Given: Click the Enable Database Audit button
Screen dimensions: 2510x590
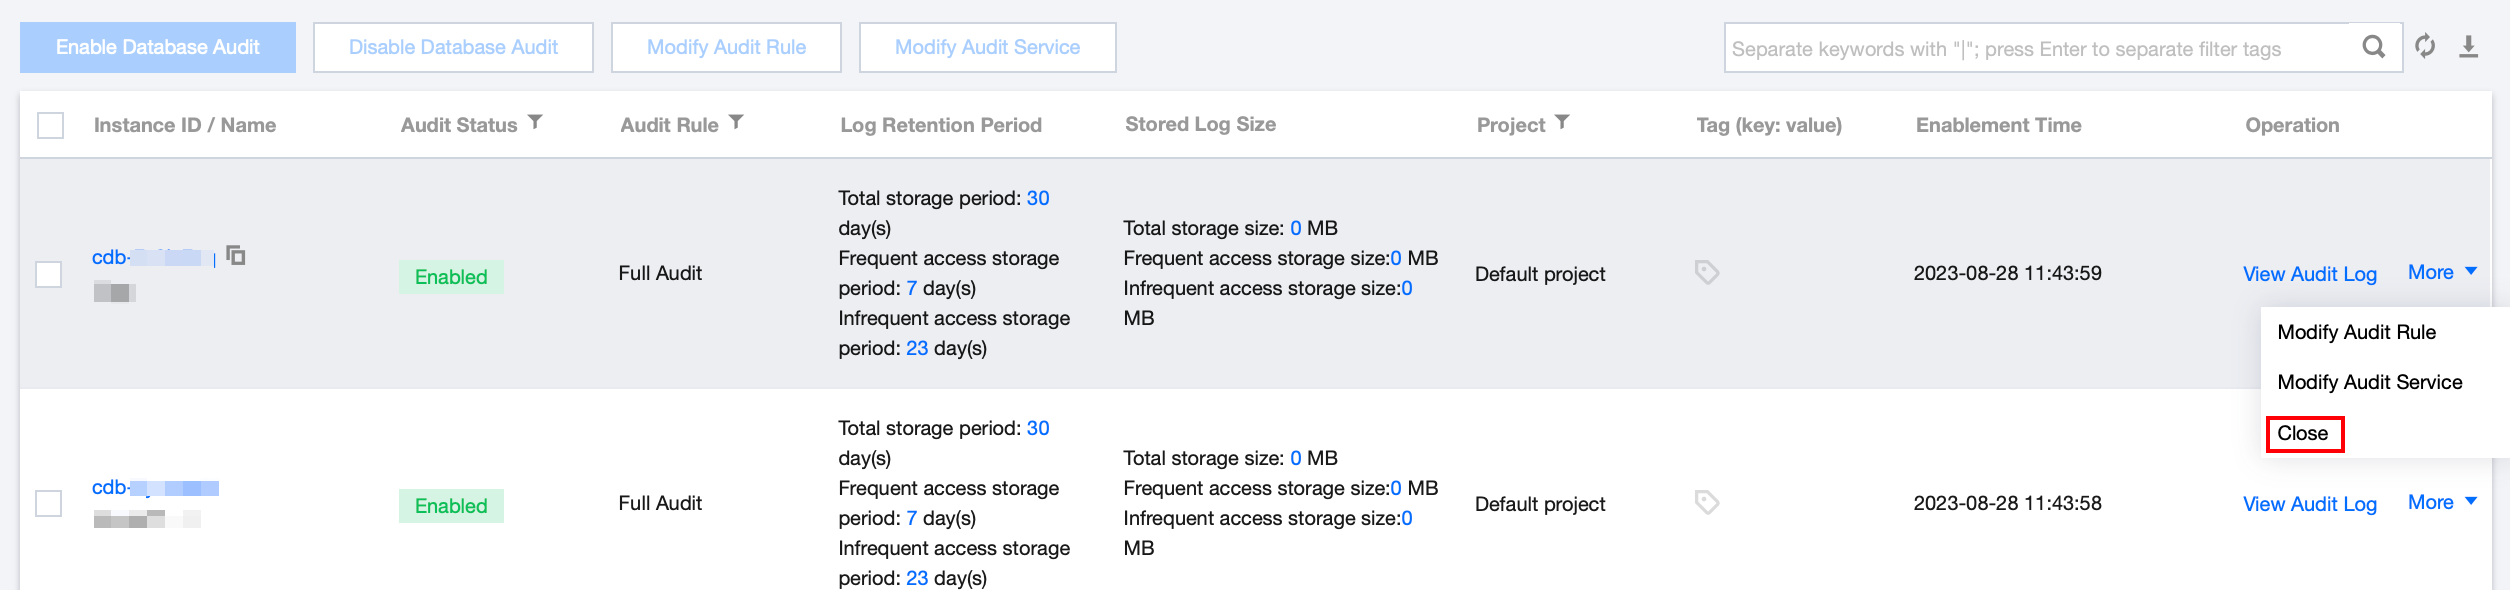Looking at the screenshot, I should 158,47.
